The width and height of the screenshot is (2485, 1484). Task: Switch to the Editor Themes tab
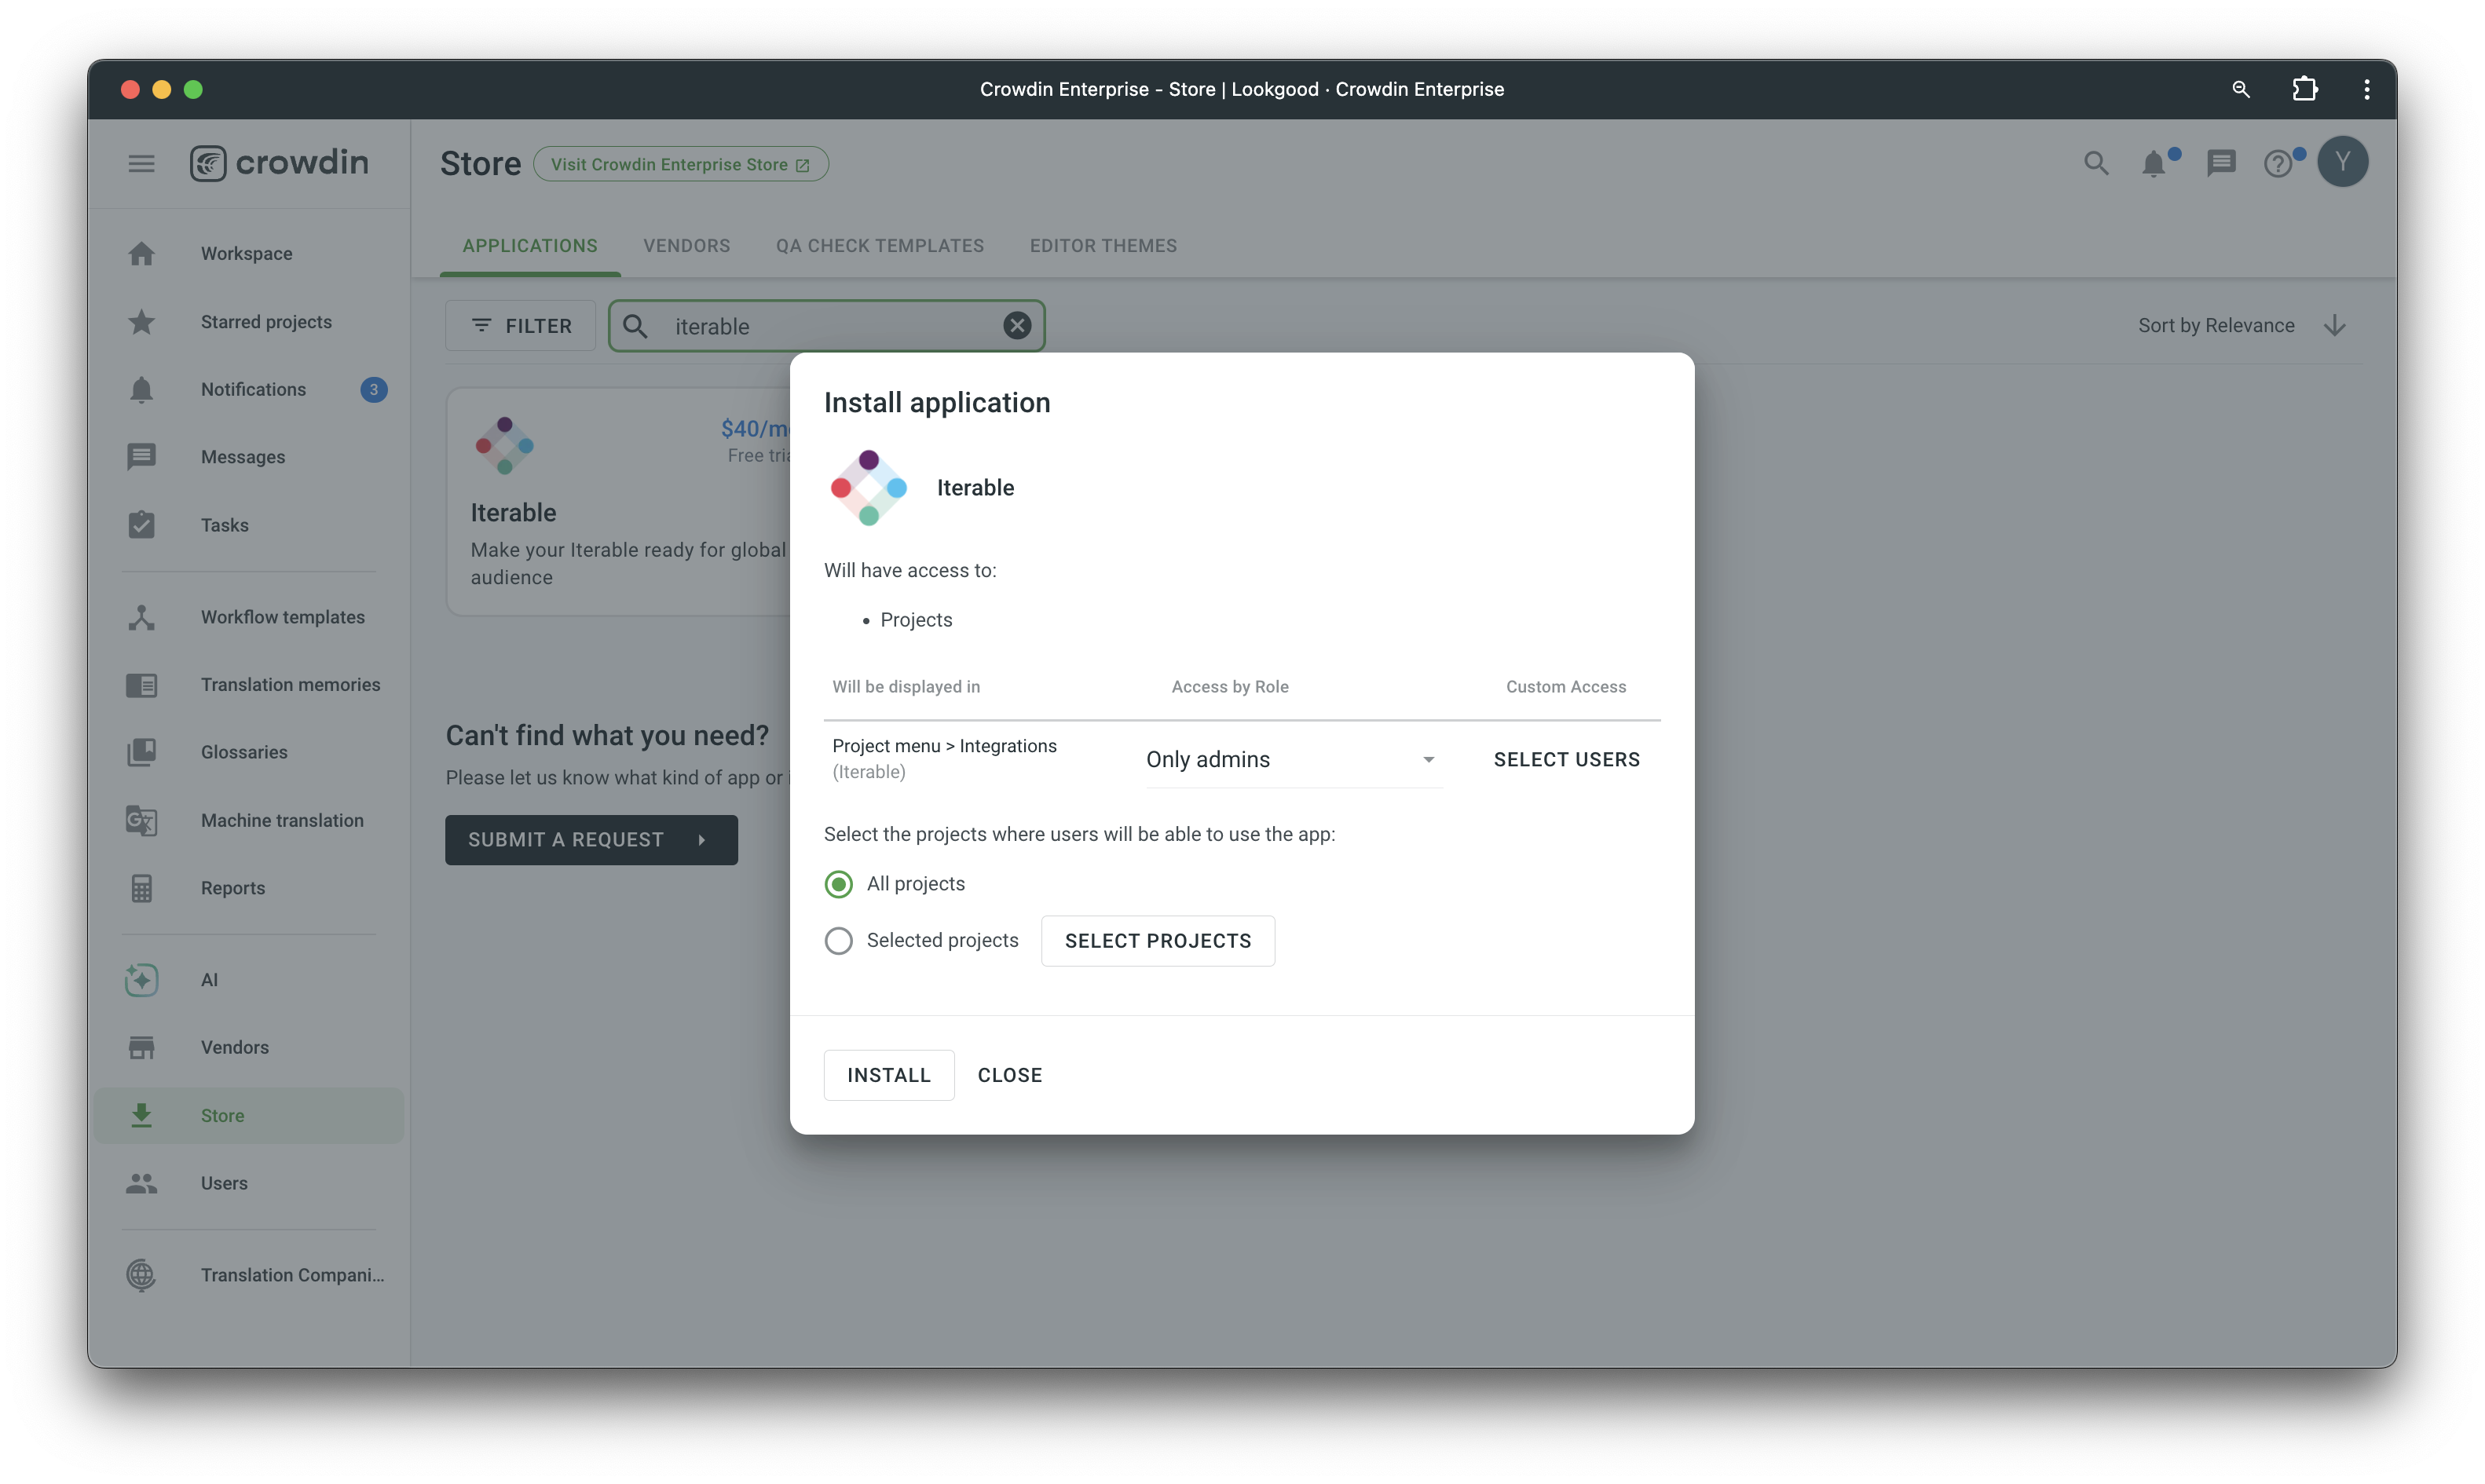(1103, 246)
